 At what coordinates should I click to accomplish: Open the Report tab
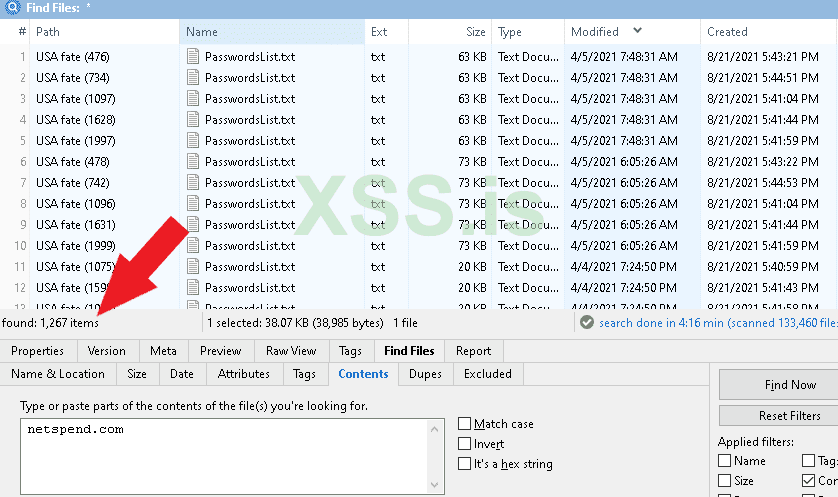point(474,351)
